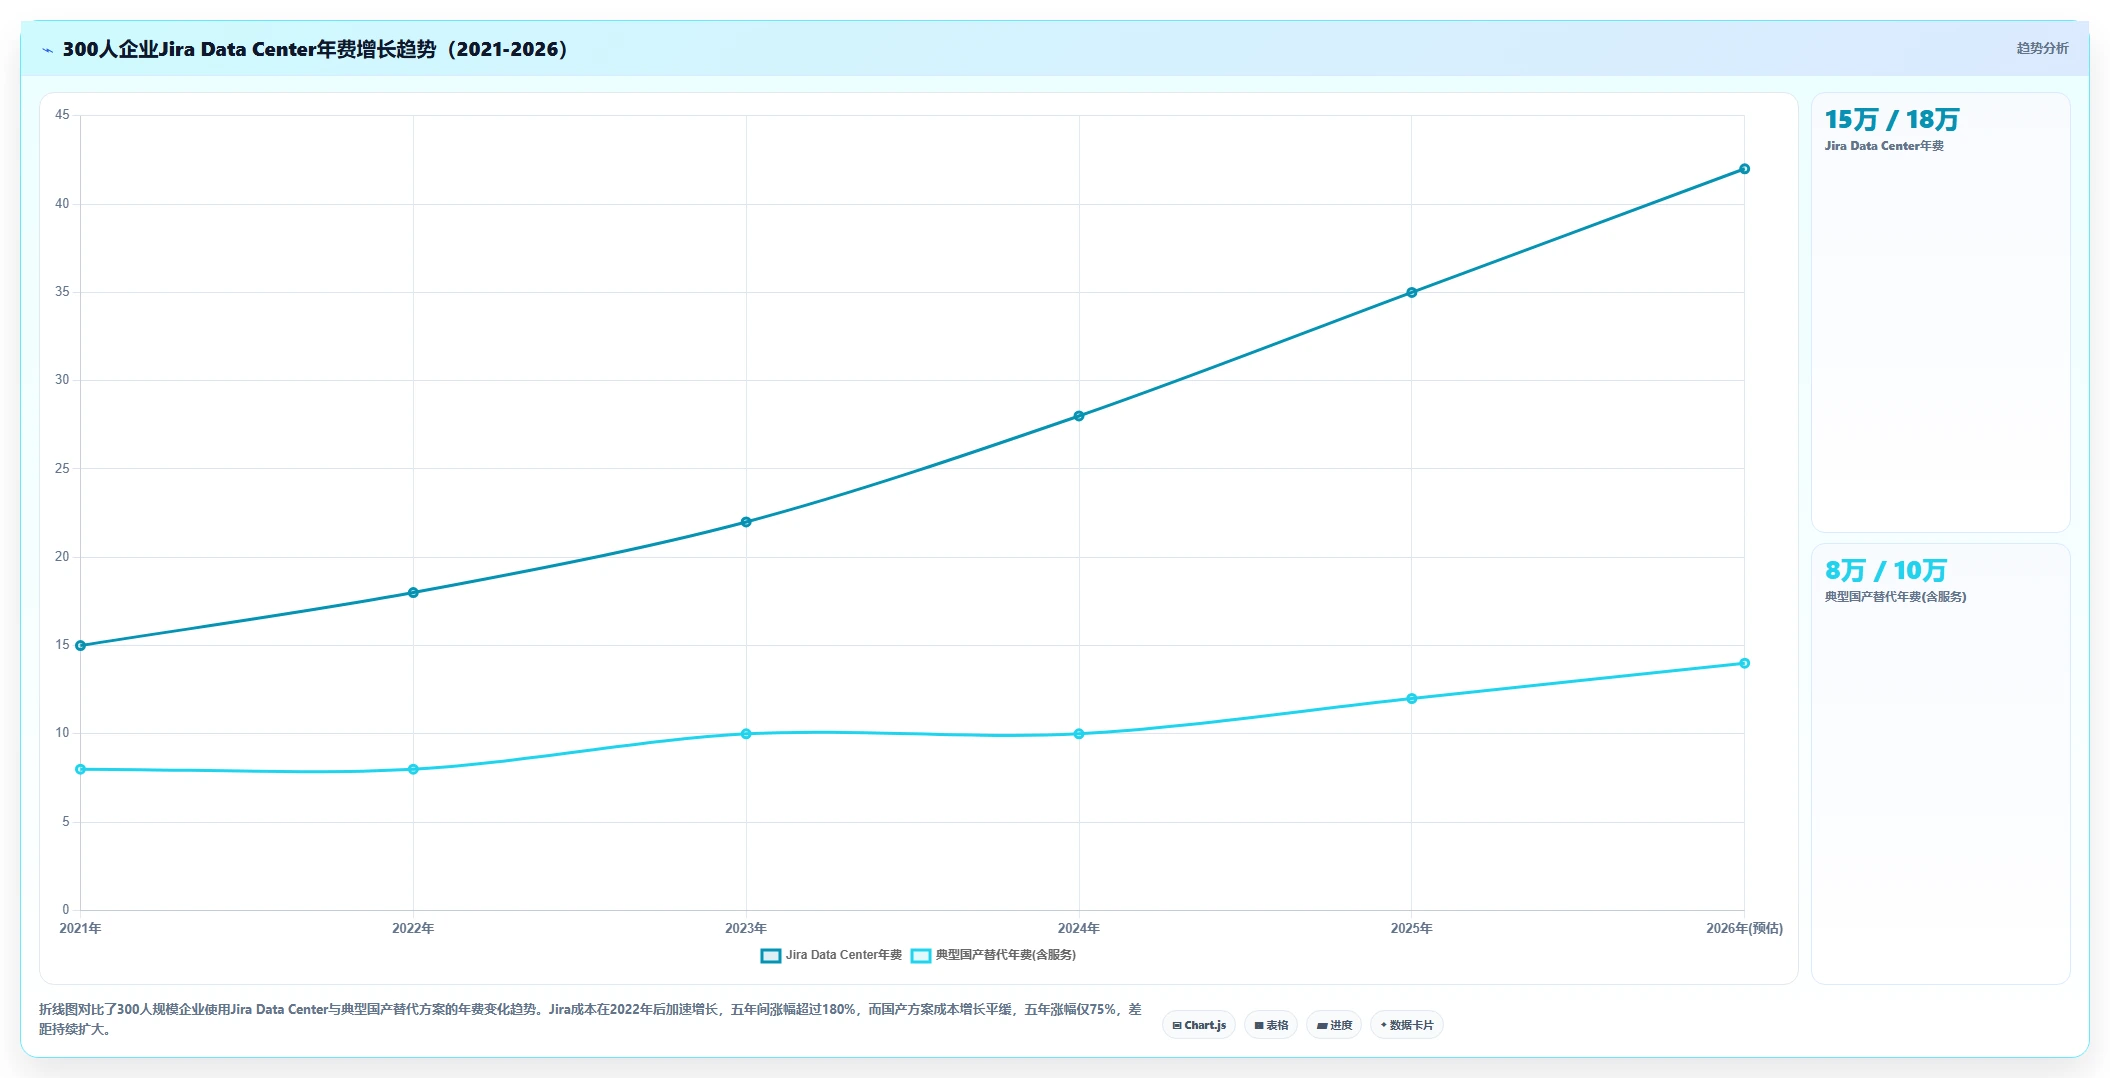
Task: Click the 表格 tag pill
Action: click(x=1271, y=1025)
